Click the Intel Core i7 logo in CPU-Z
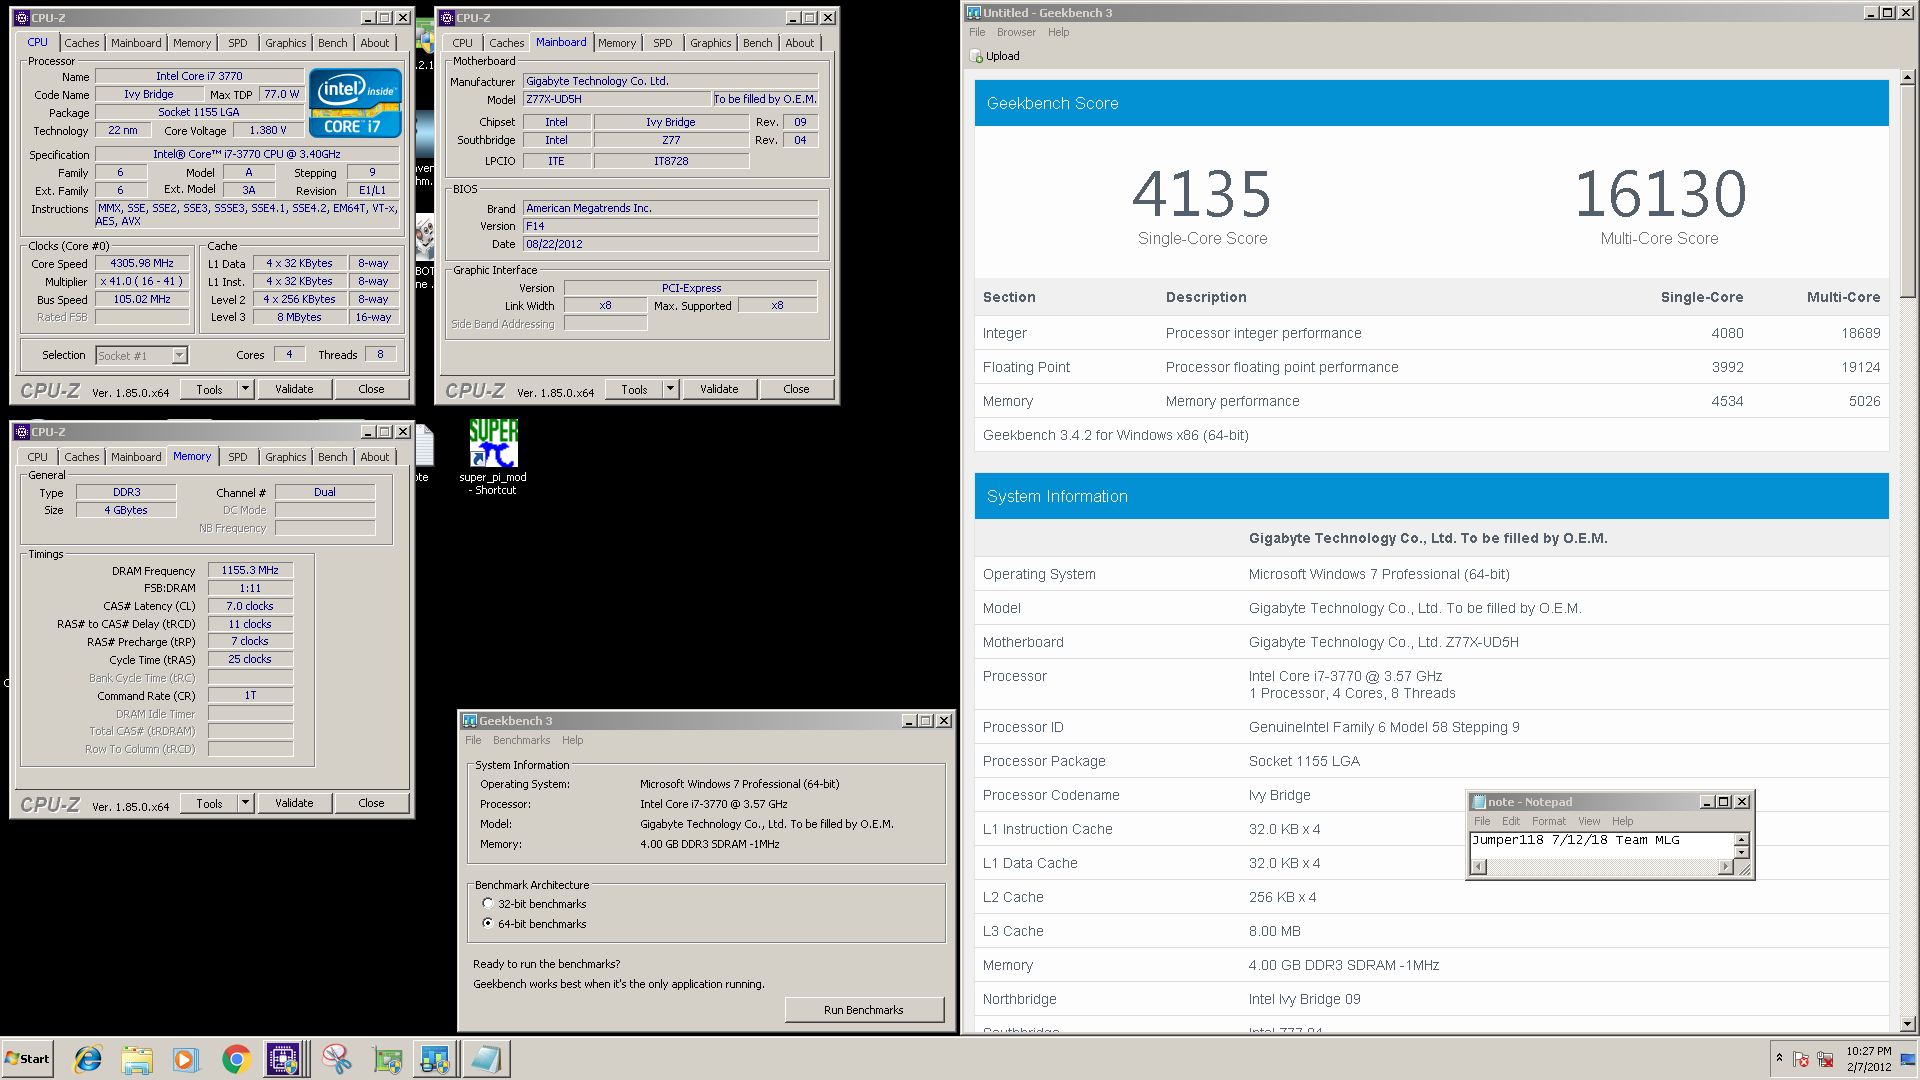 [356, 102]
